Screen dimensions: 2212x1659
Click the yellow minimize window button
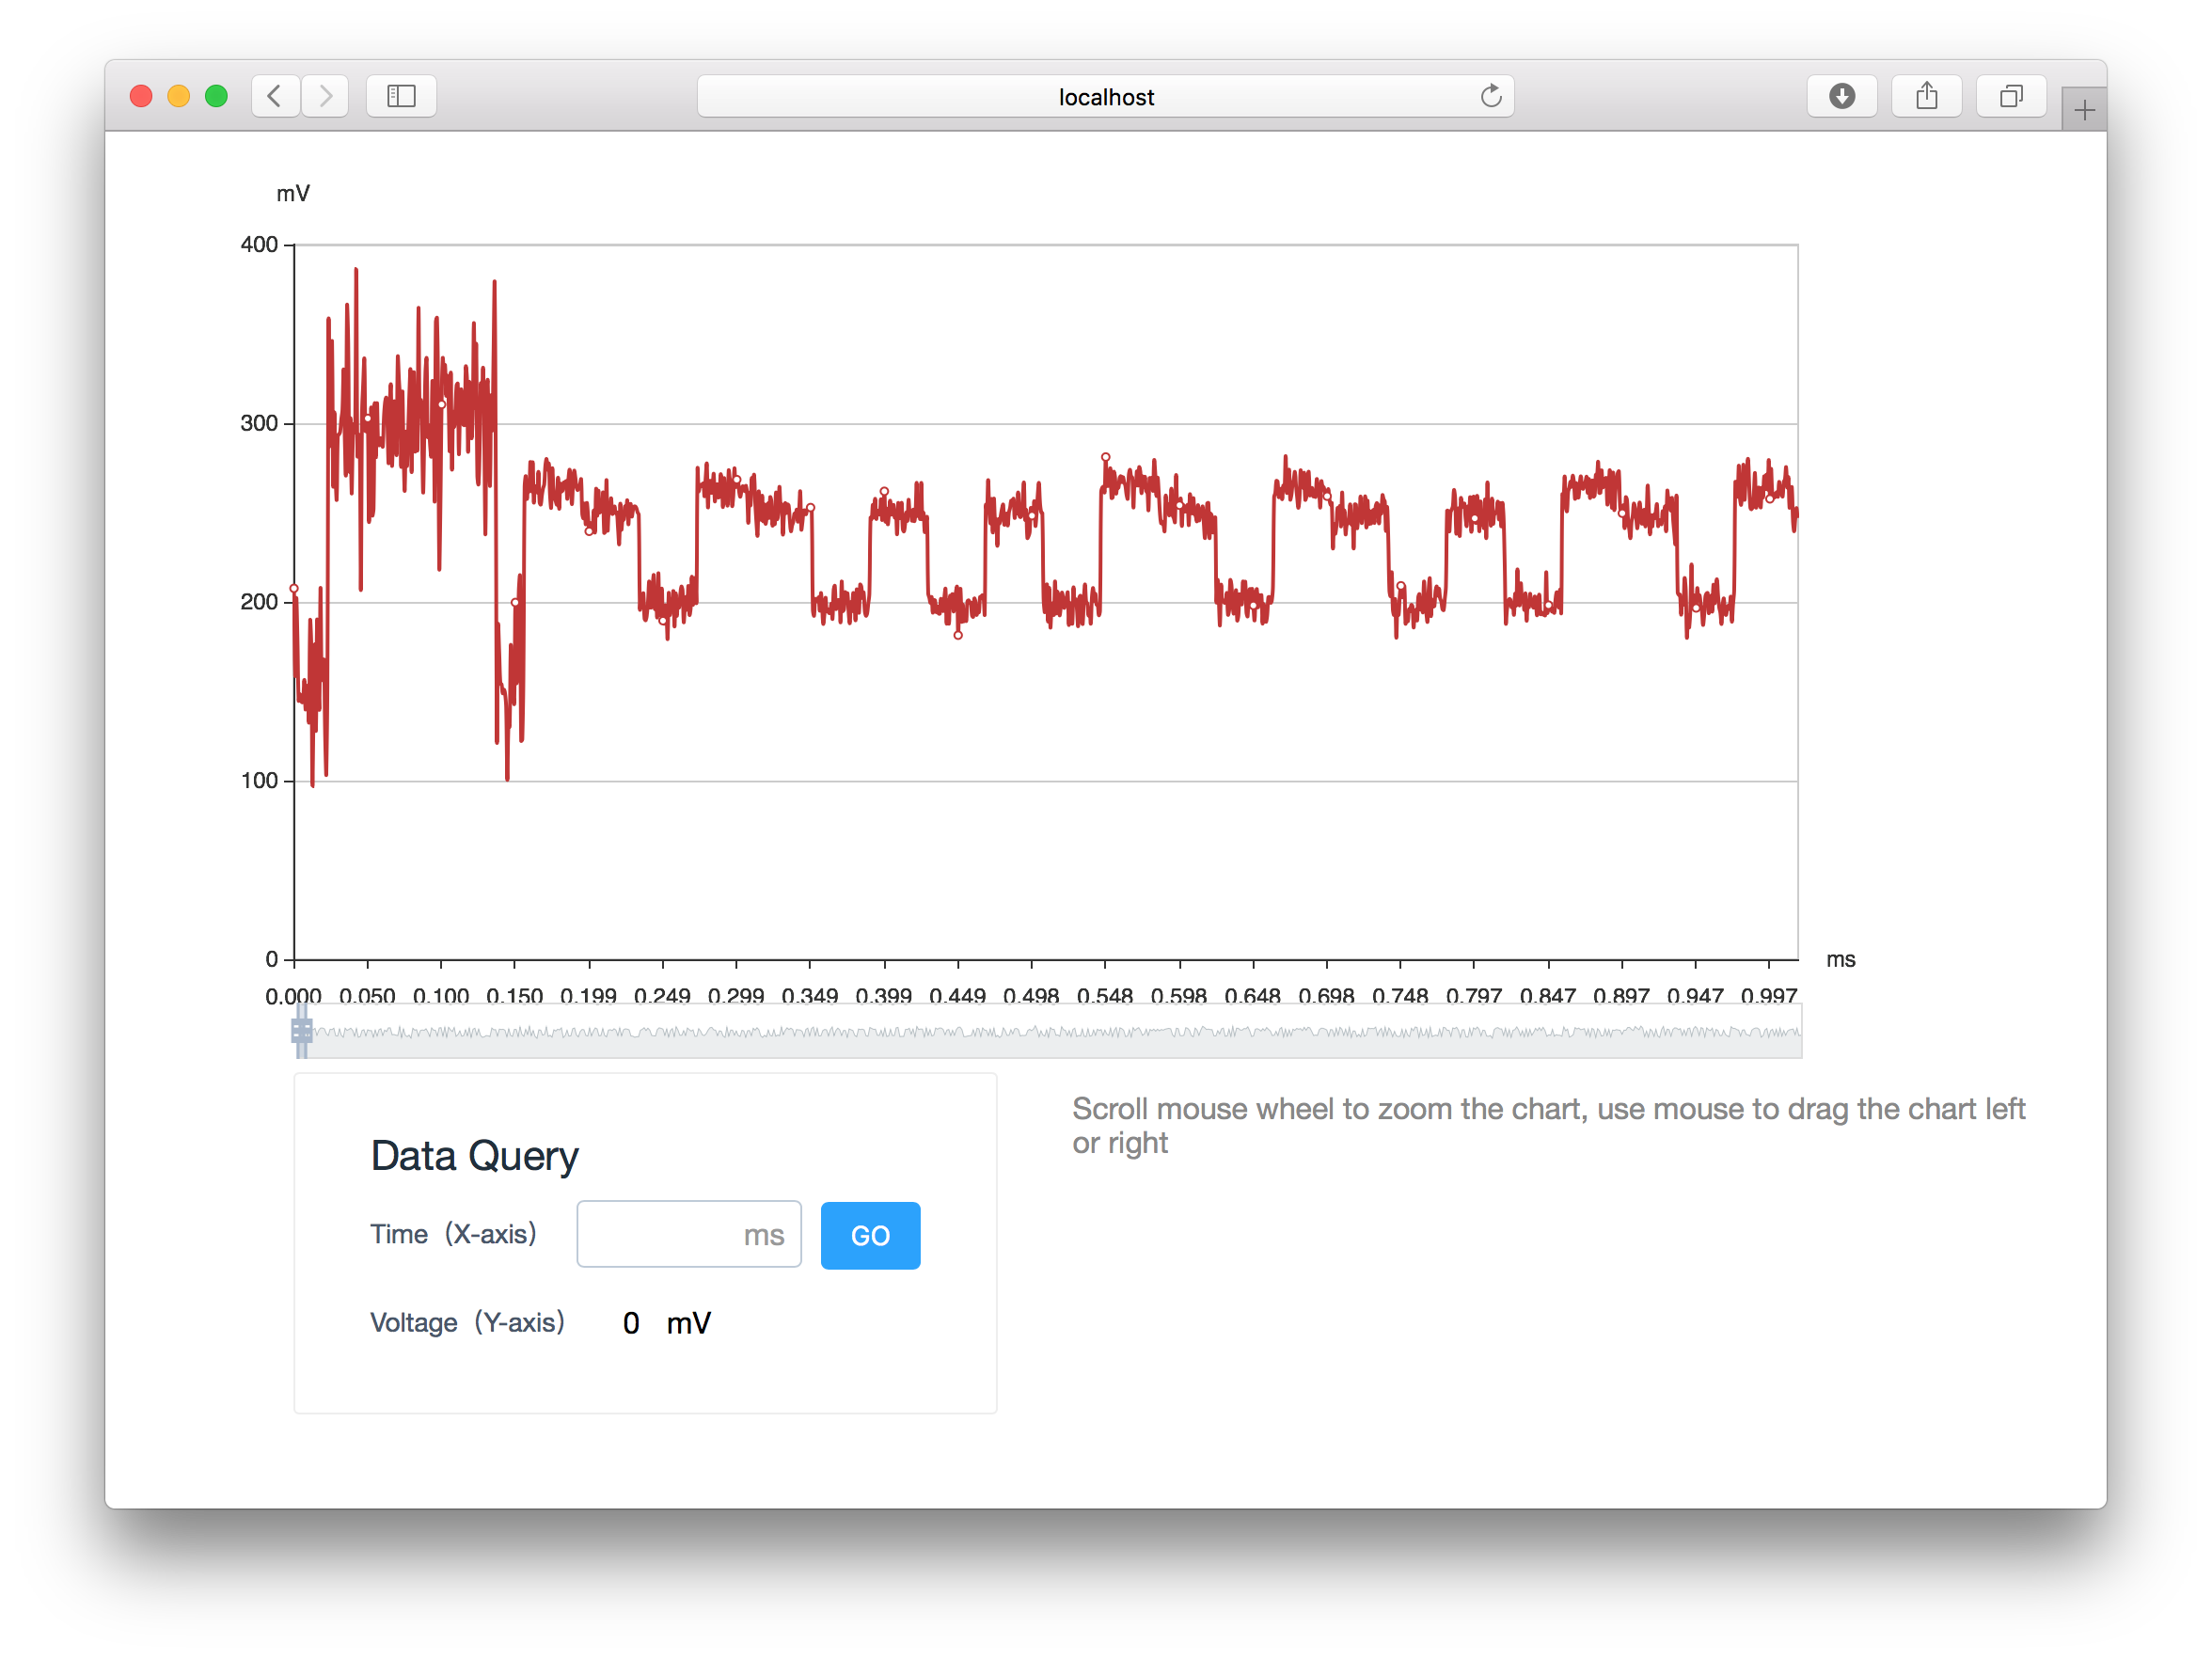tap(179, 96)
